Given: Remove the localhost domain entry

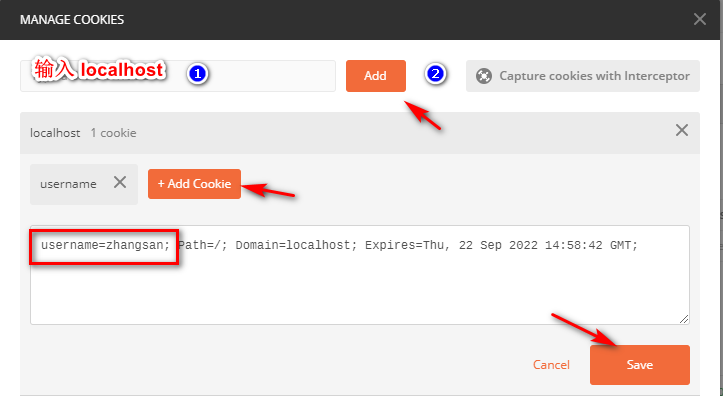Looking at the screenshot, I should pyautogui.click(x=682, y=130).
